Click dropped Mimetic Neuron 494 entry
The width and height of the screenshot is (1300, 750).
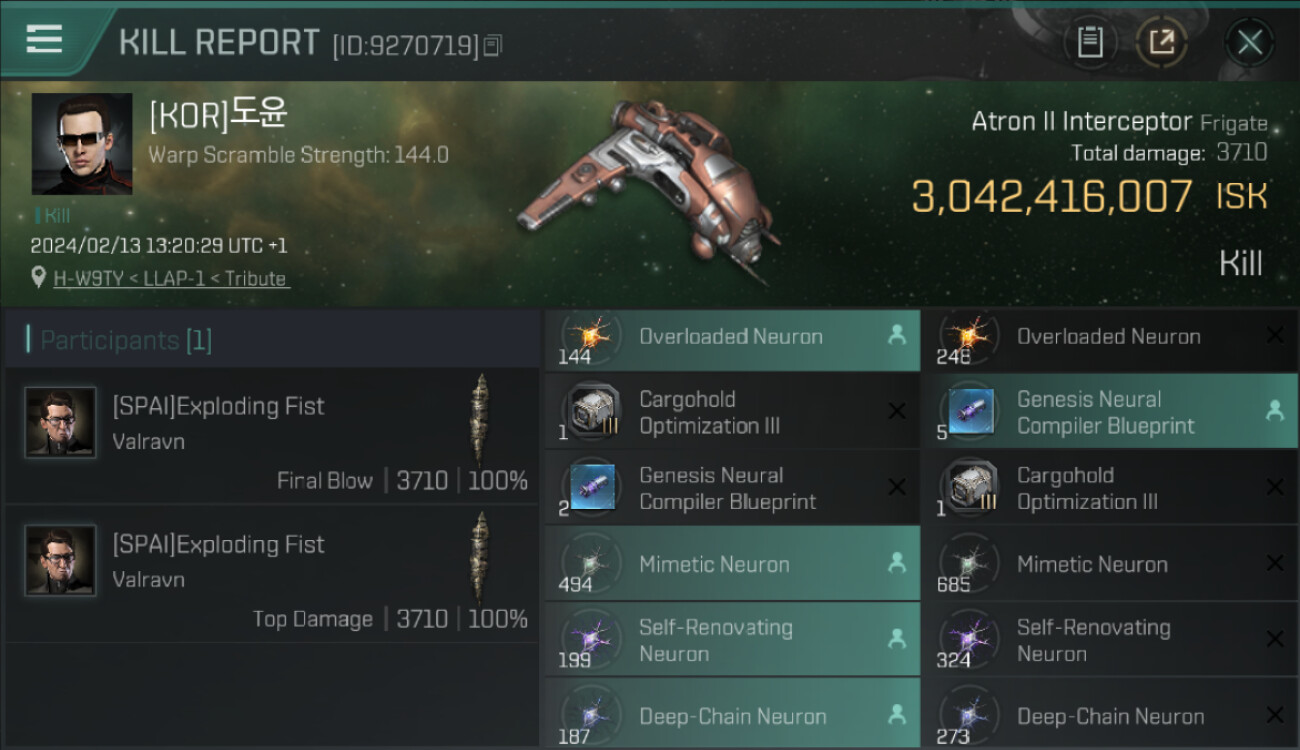pos(731,564)
